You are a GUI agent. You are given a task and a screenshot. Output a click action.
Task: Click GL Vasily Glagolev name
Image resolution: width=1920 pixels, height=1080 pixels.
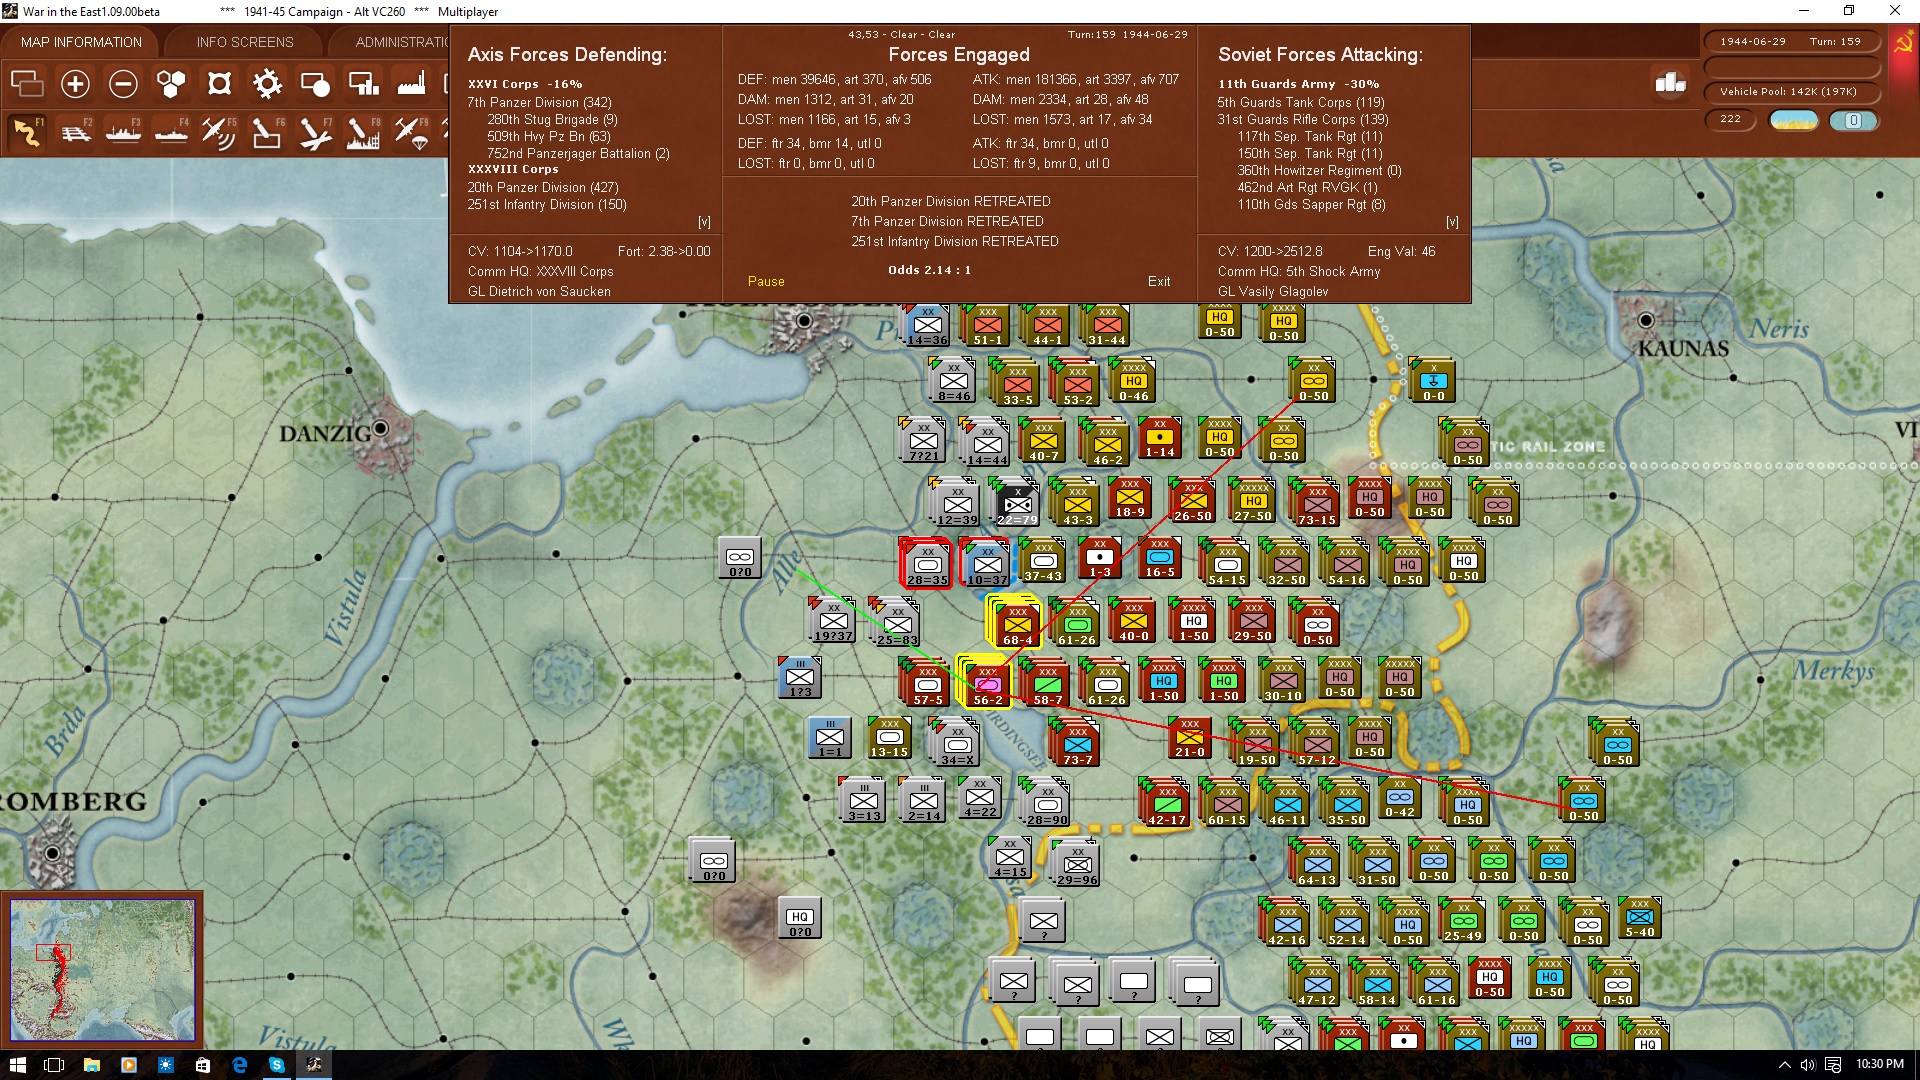(x=1273, y=291)
